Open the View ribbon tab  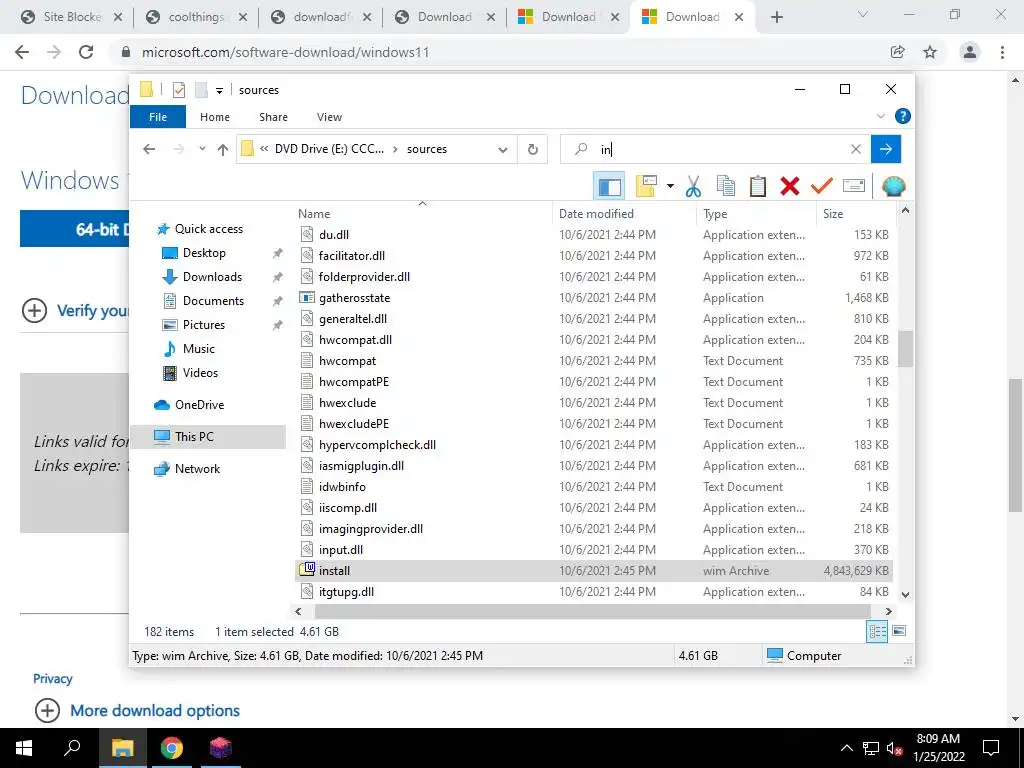click(329, 117)
